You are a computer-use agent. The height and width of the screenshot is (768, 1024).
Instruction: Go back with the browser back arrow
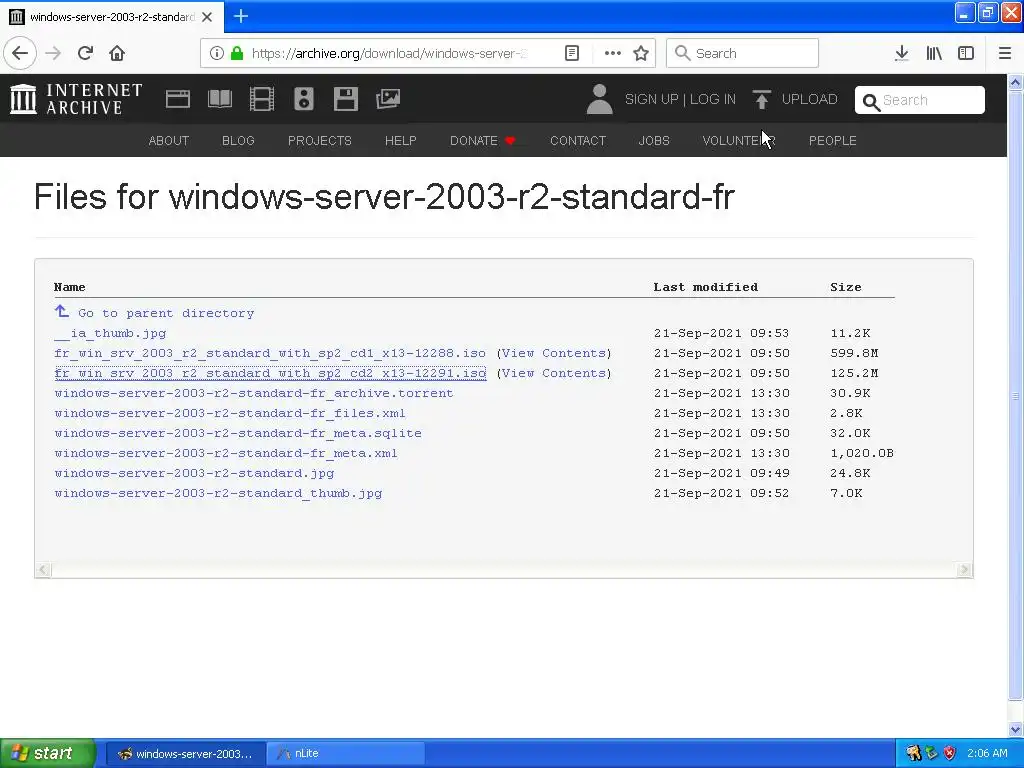coord(20,54)
